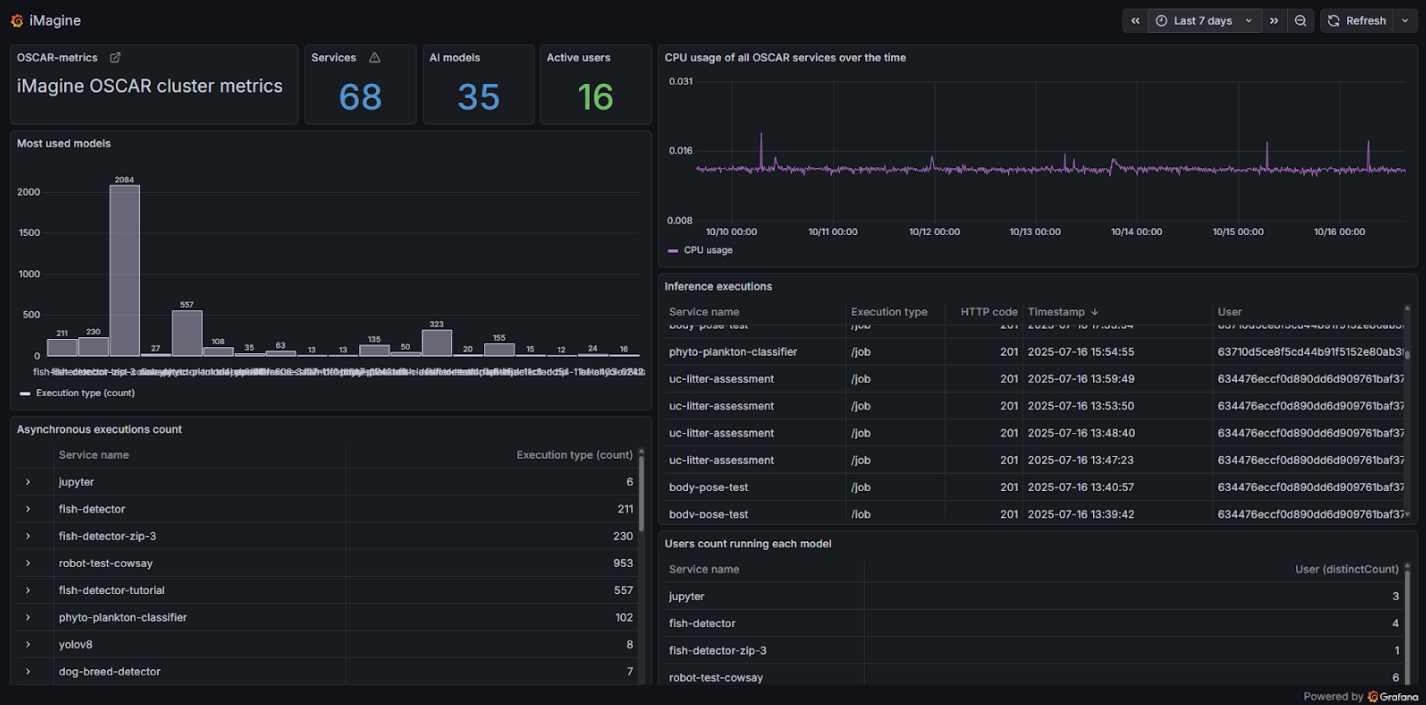Viewport: 1426px width, 705px height.
Task: Toggle Timestamp column sort order
Action: (x=1062, y=311)
